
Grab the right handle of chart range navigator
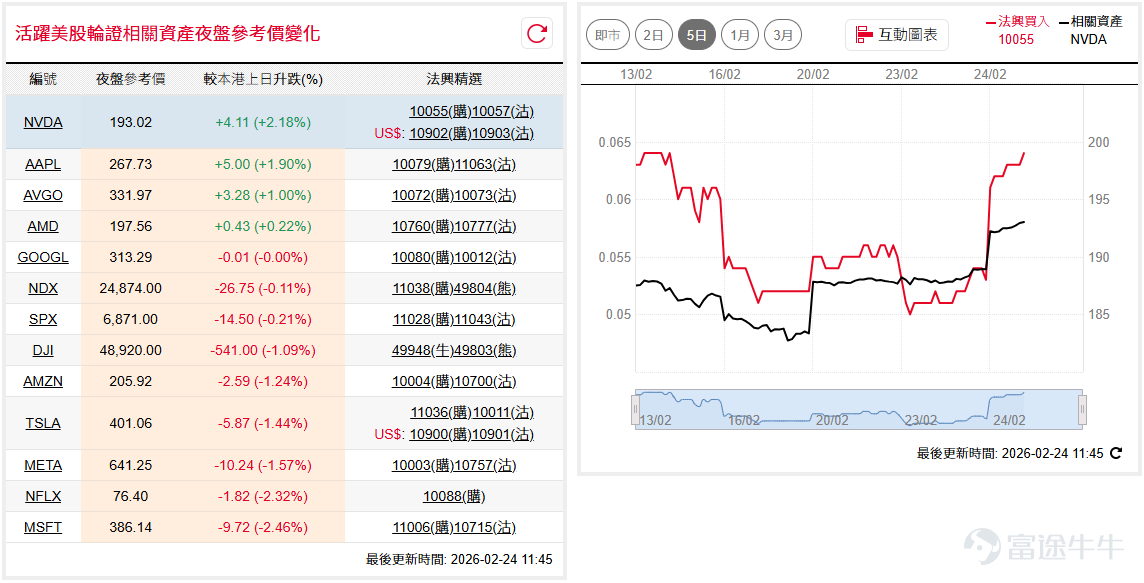click(x=1083, y=409)
